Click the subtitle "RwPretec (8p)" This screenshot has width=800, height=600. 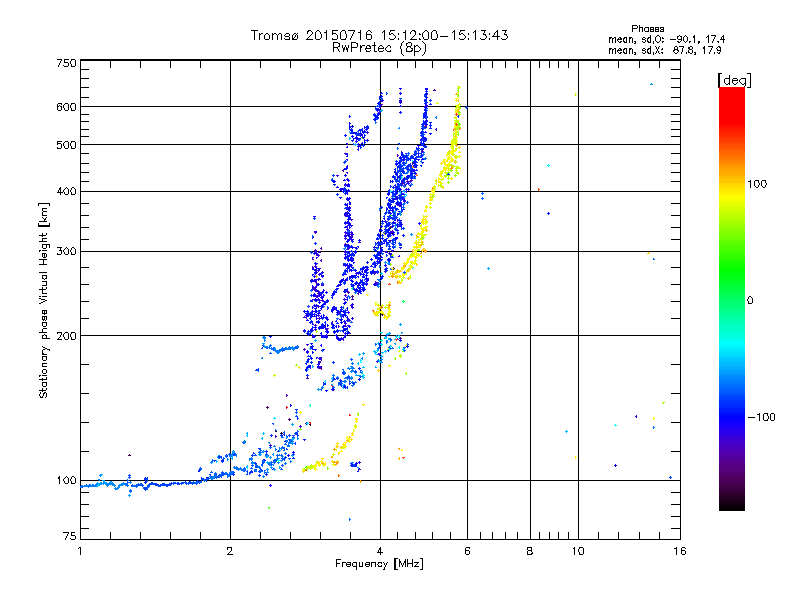379,48
